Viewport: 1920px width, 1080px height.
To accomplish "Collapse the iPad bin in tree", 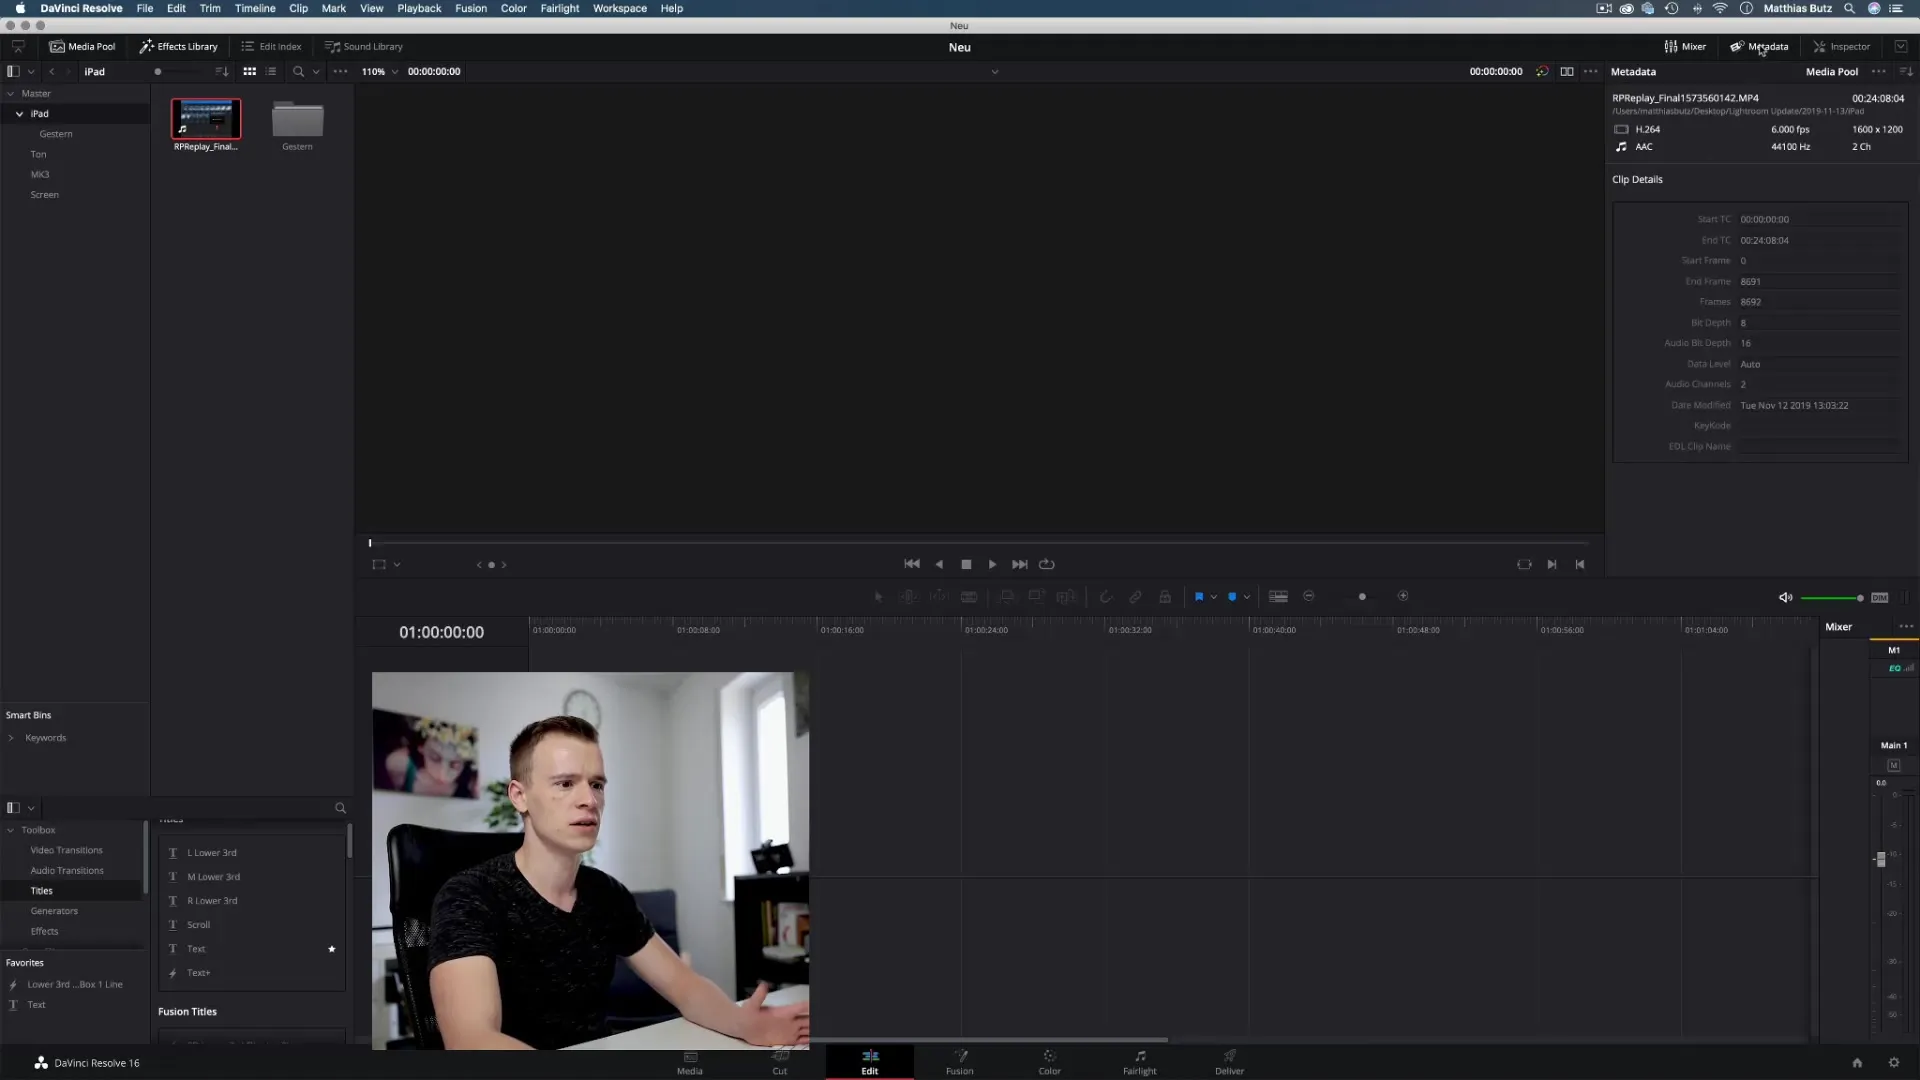I will [x=19, y=114].
